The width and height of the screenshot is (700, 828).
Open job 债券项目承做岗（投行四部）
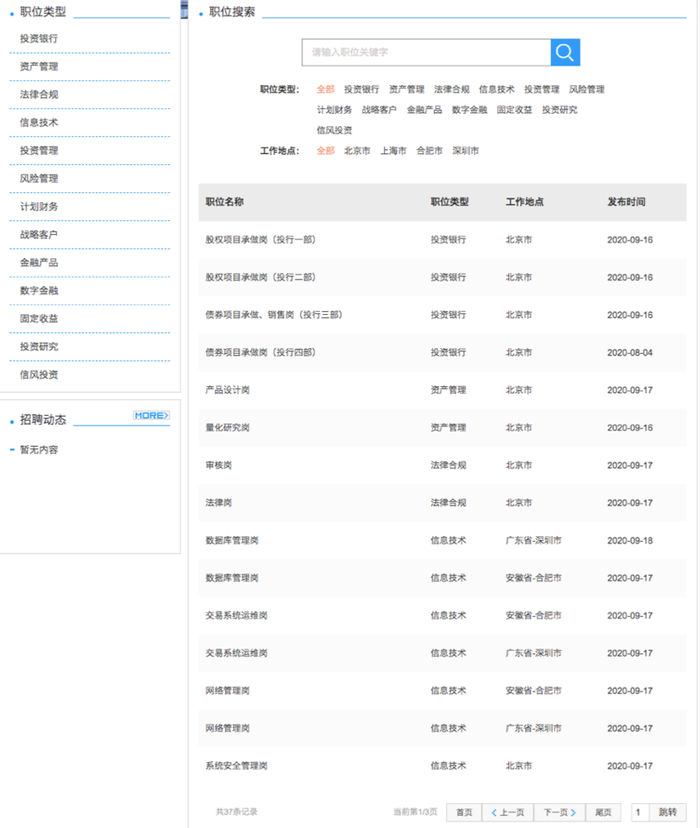(261, 352)
